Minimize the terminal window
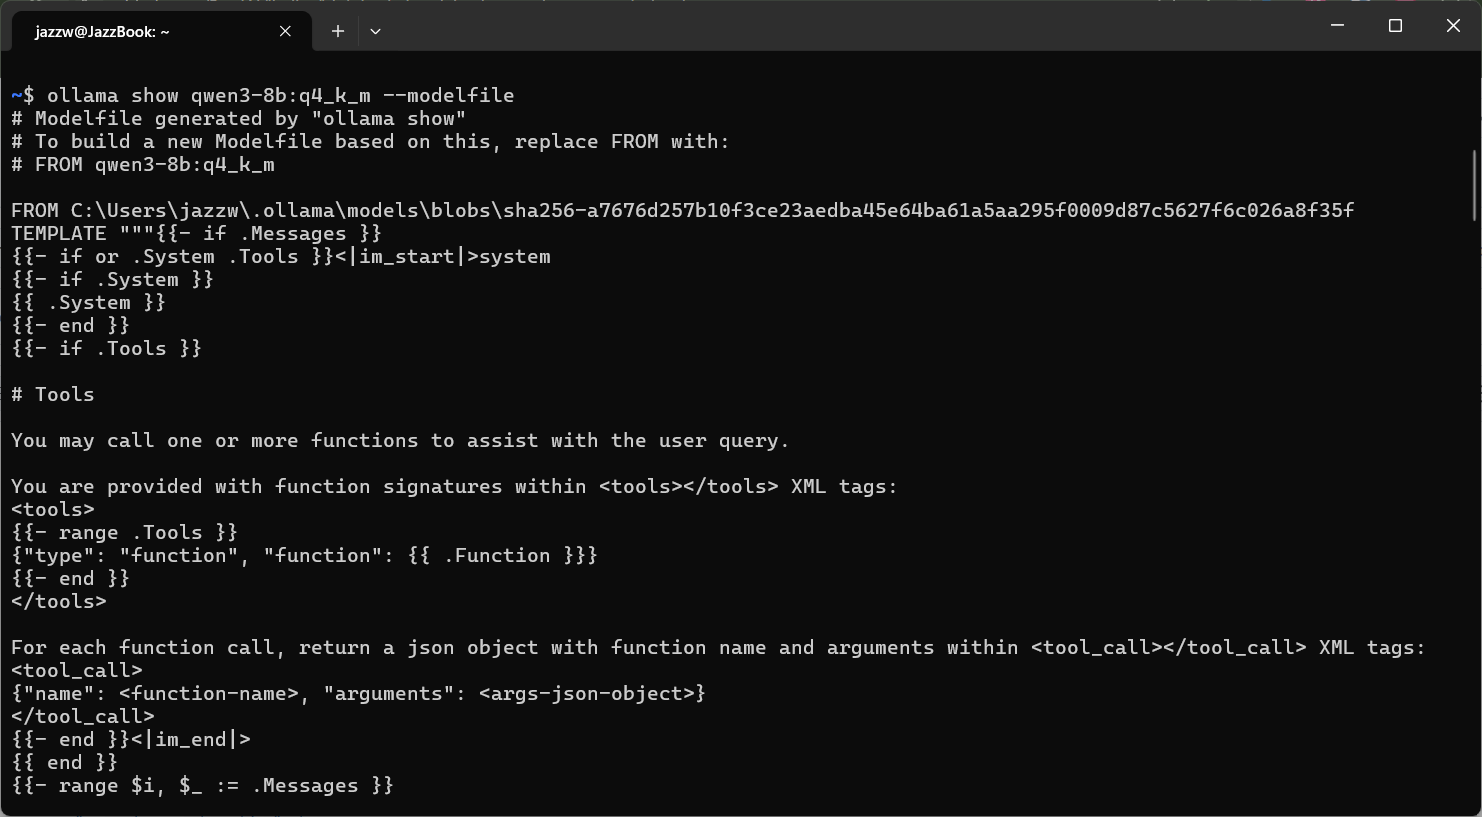 [x=1337, y=26]
